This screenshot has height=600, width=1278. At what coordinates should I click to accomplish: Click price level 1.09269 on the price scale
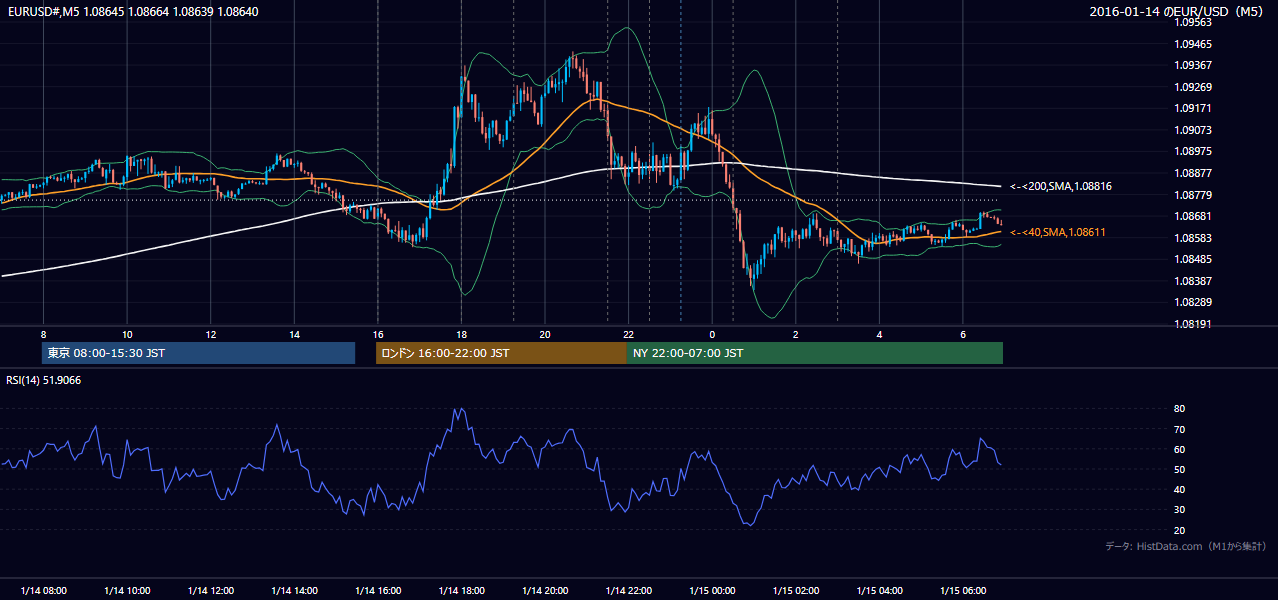tap(1192, 87)
